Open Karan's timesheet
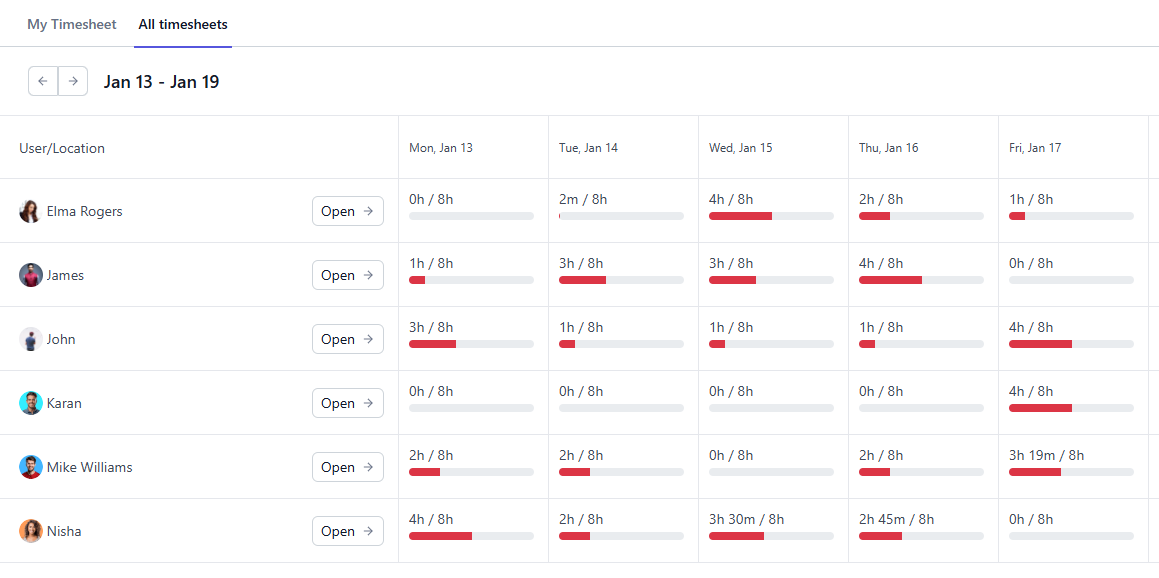The height and width of the screenshot is (578, 1159). [347, 403]
